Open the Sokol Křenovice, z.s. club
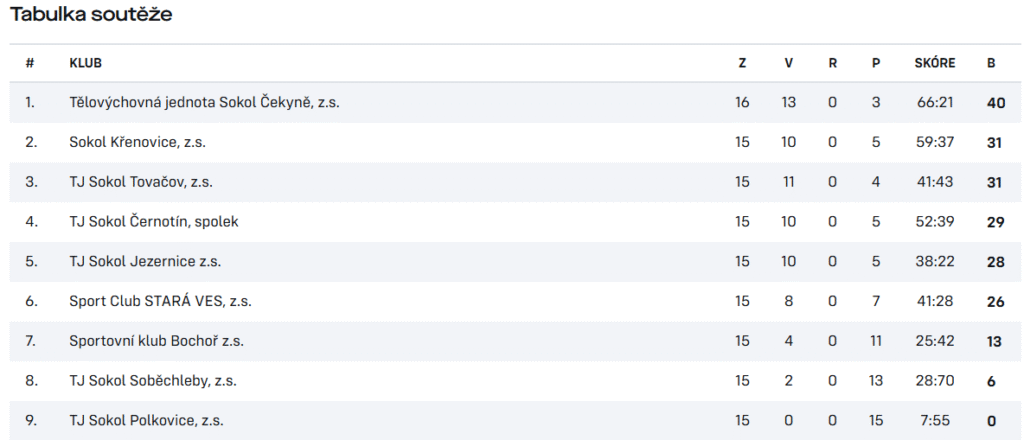1024x440 pixels. (137, 142)
